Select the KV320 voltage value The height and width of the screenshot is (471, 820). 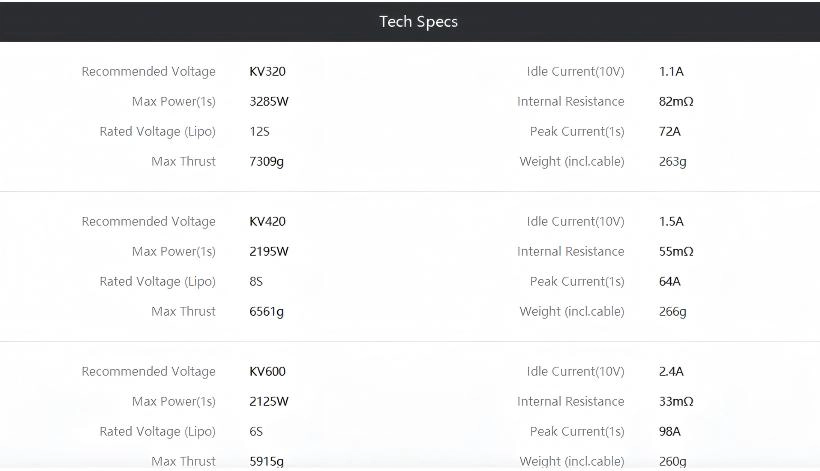tap(267, 72)
